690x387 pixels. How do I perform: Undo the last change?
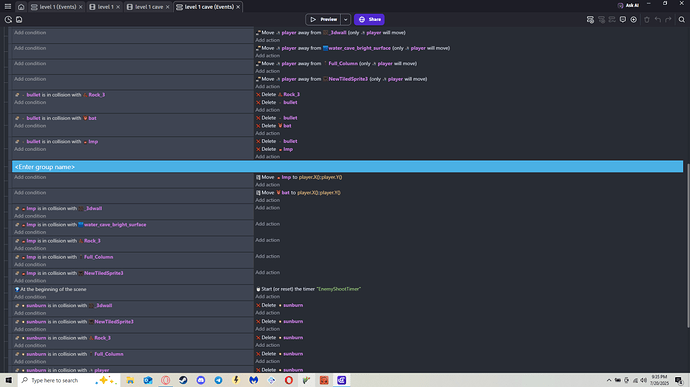[x=657, y=19]
